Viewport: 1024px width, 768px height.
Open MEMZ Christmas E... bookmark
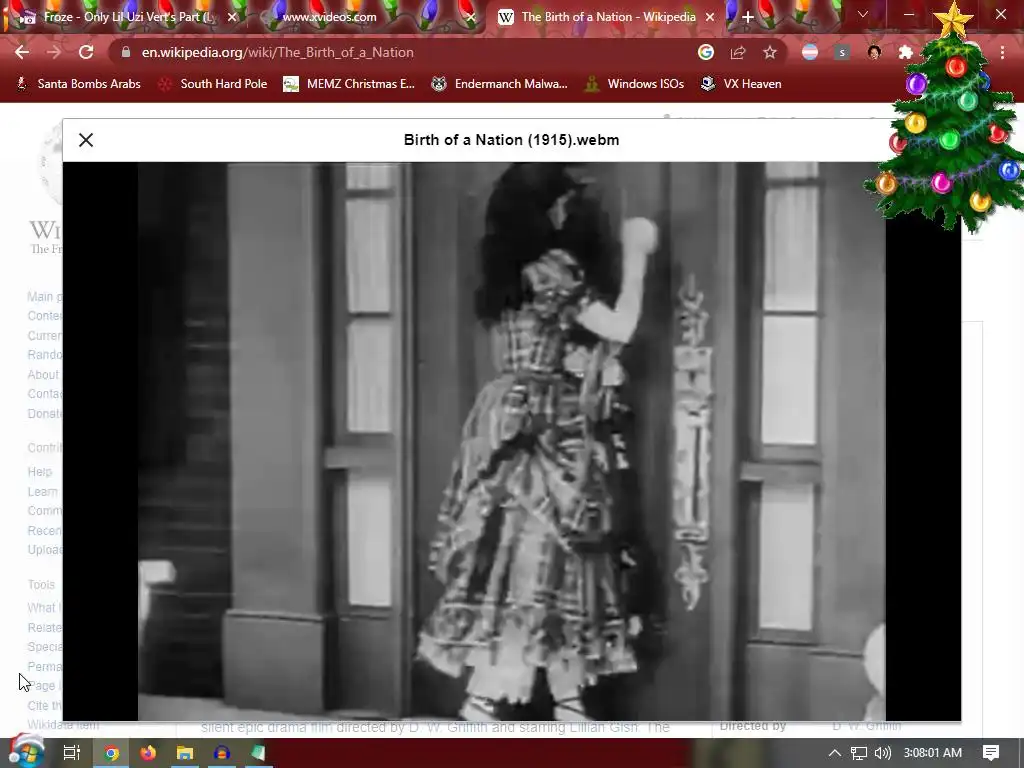point(349,84)
